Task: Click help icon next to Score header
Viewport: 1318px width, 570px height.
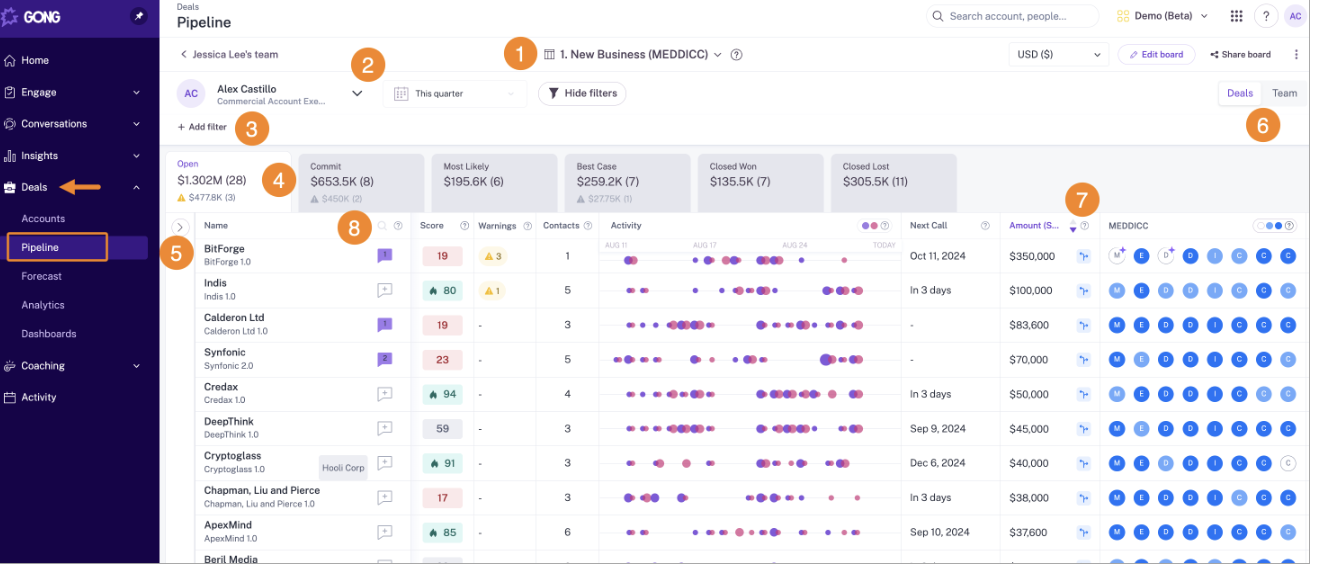Action: pos(464,226)
